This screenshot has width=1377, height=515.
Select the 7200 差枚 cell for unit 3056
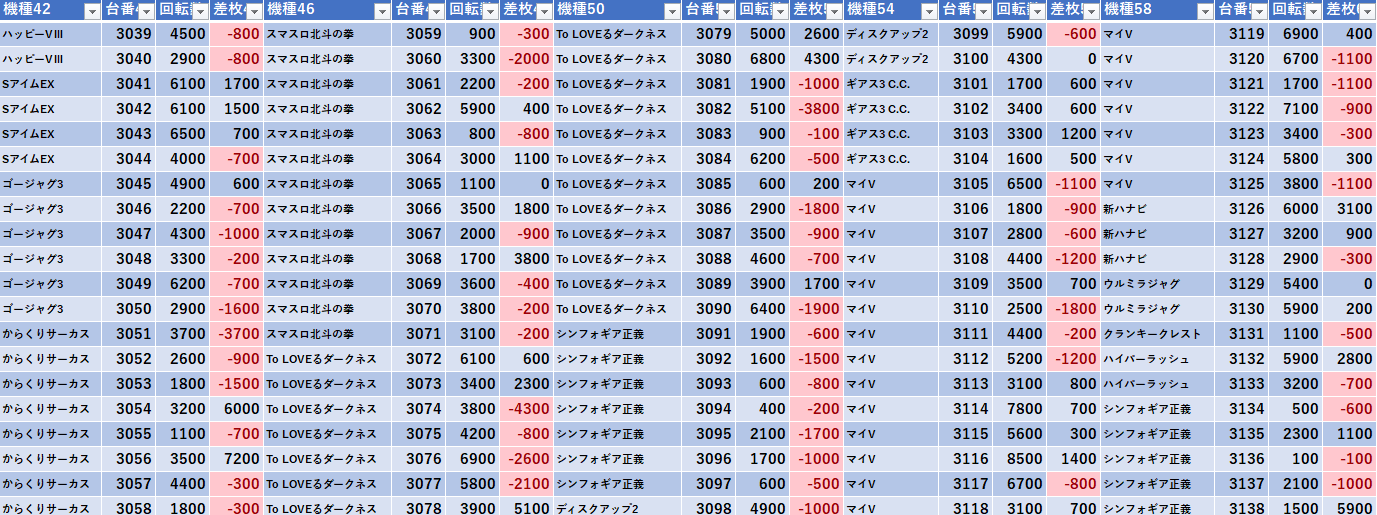coord(236,459)
